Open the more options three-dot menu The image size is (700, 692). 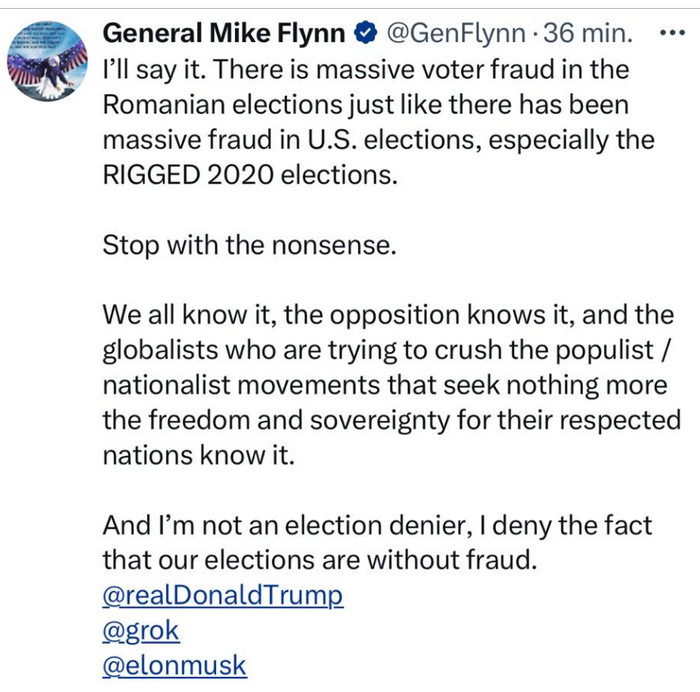pos(672,33)
